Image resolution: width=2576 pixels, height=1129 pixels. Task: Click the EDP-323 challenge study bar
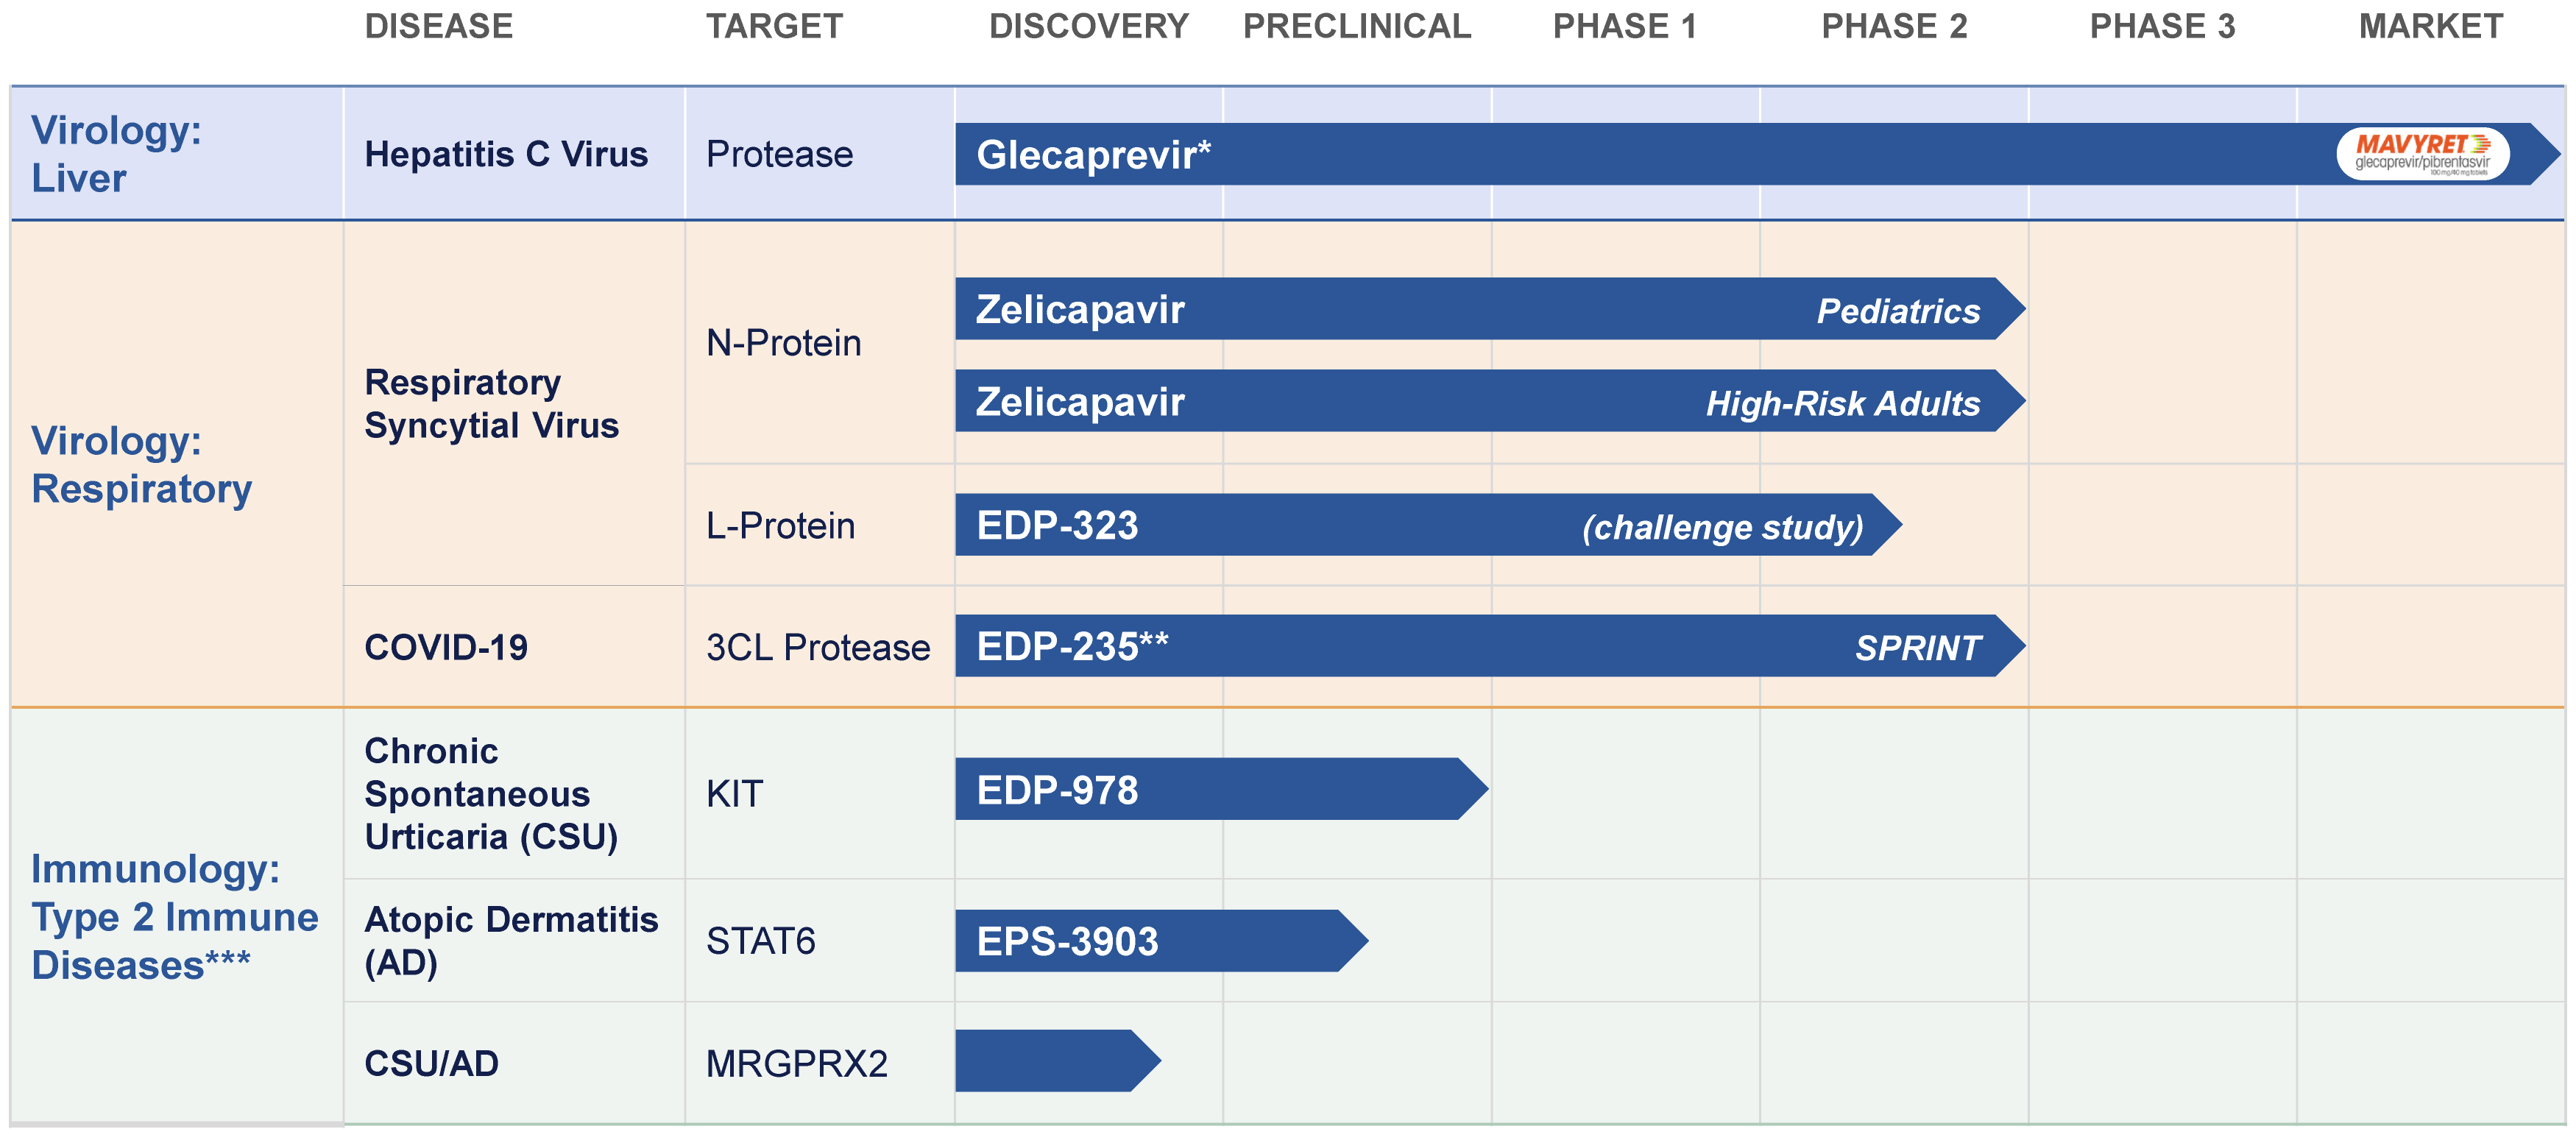coord(1420,525)
